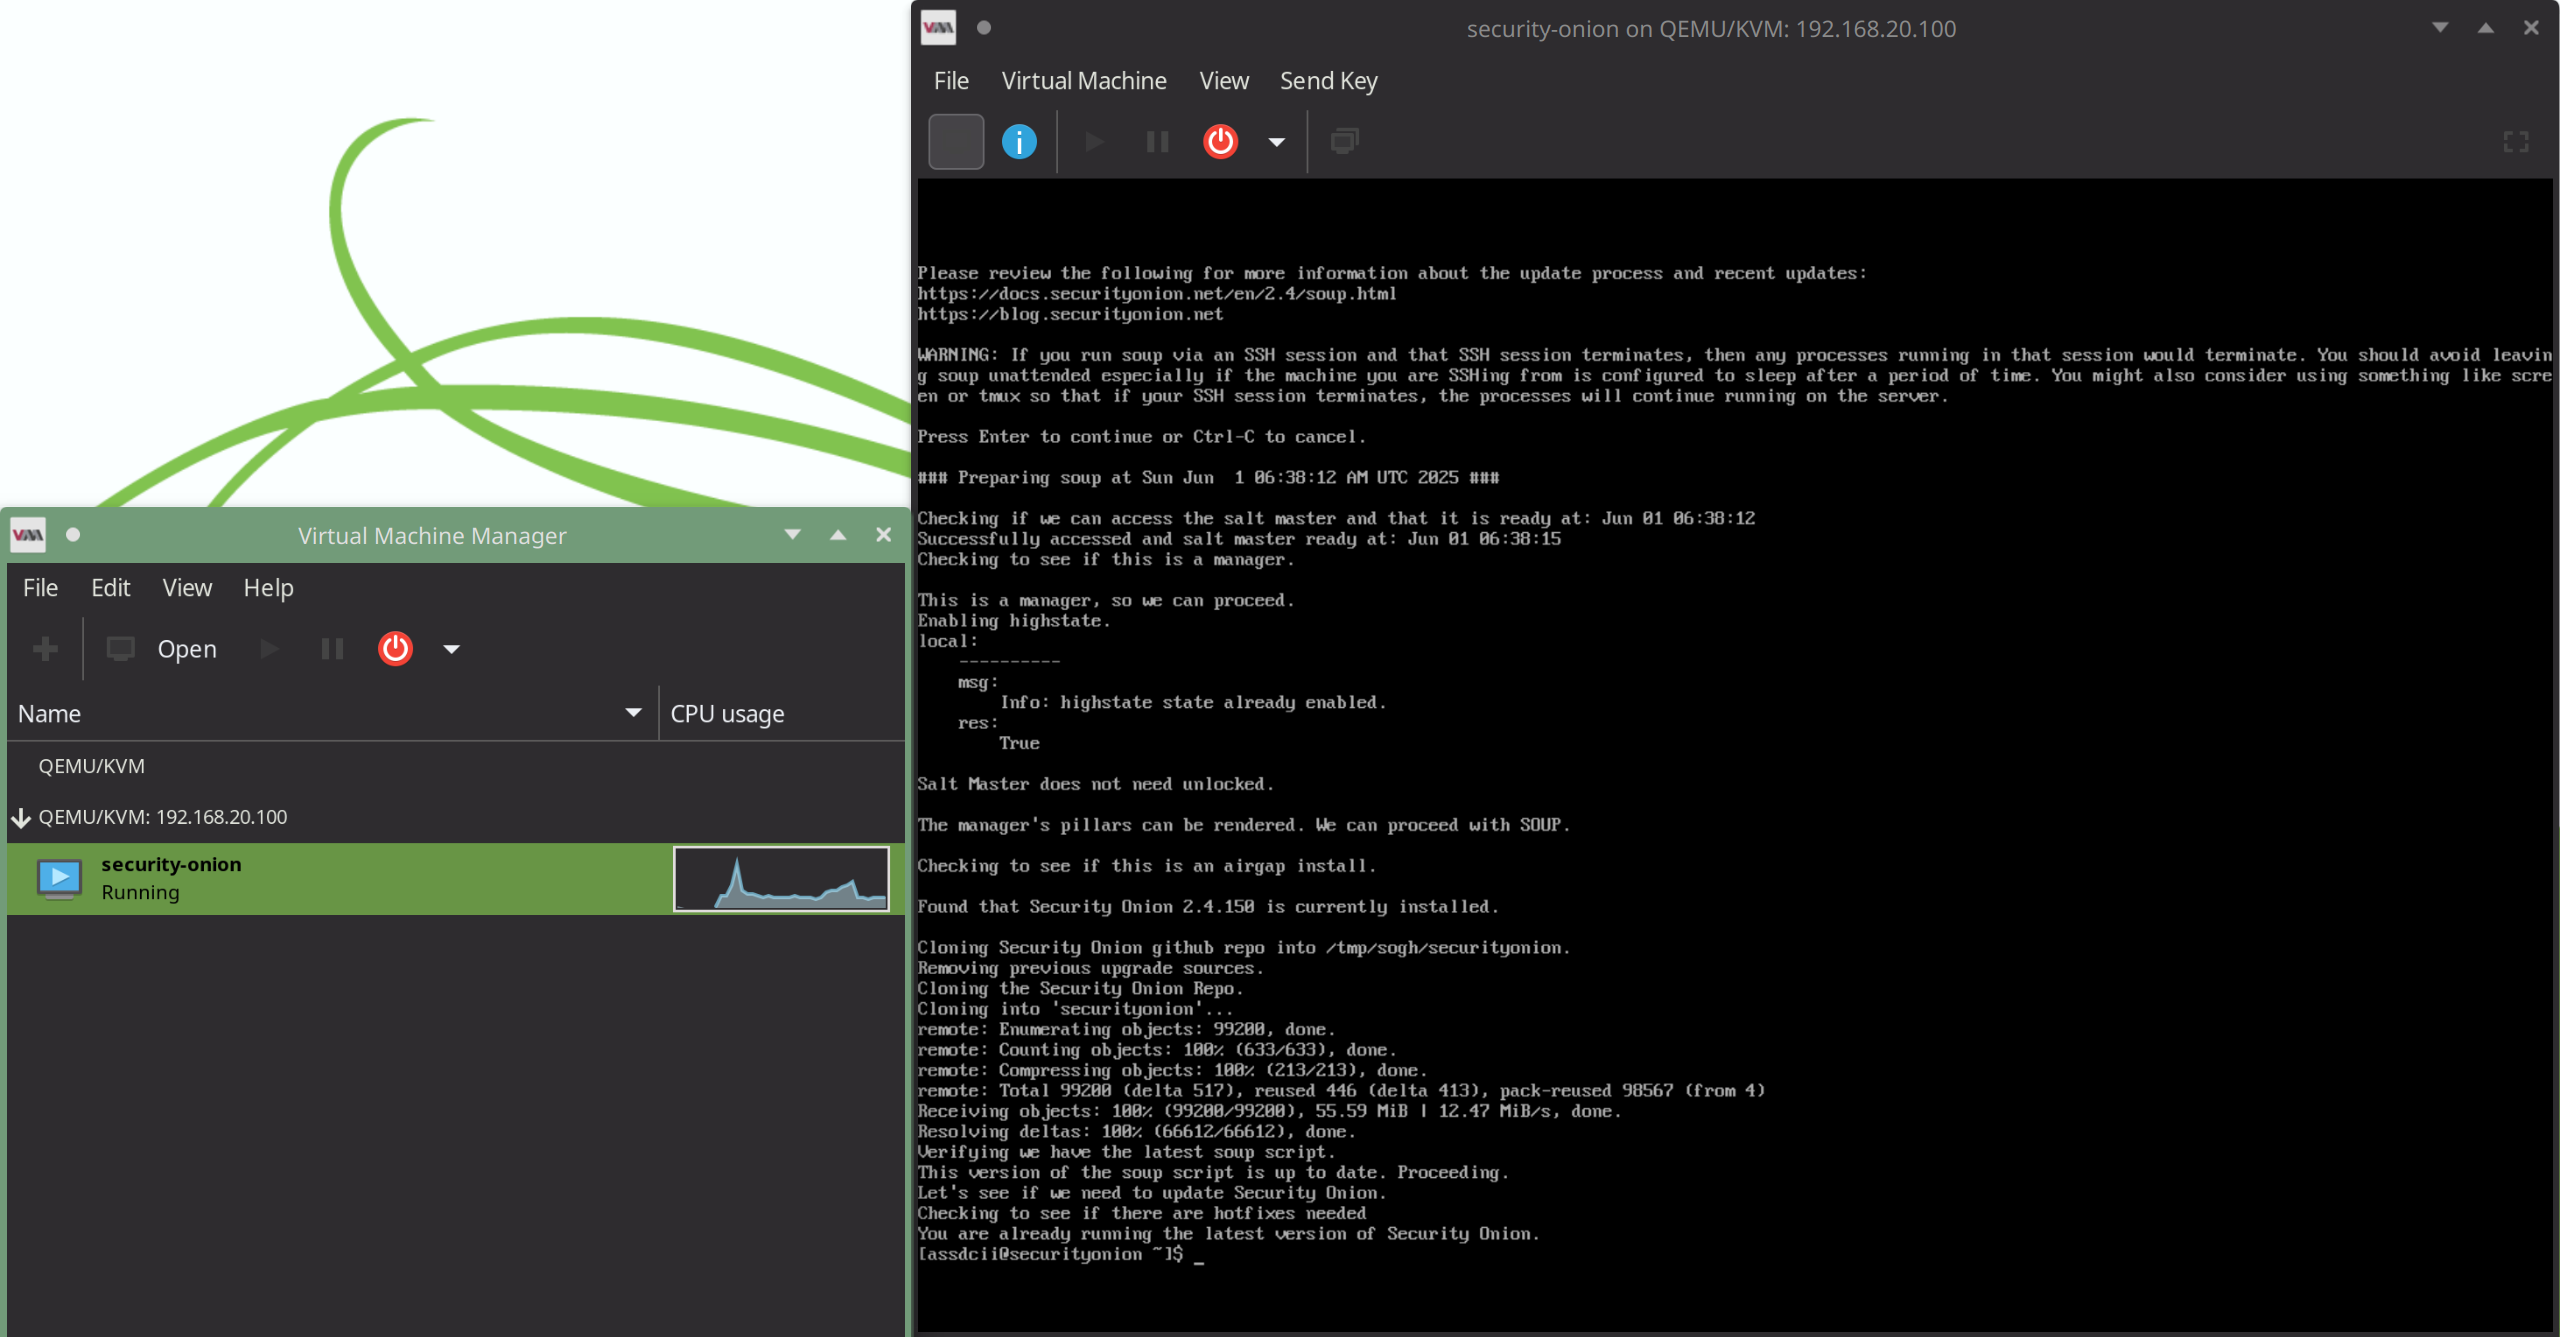The height and width of the screenshot is (1337, 2560).
Task: Show virtual hardware details info icon
Action: 1019,142
